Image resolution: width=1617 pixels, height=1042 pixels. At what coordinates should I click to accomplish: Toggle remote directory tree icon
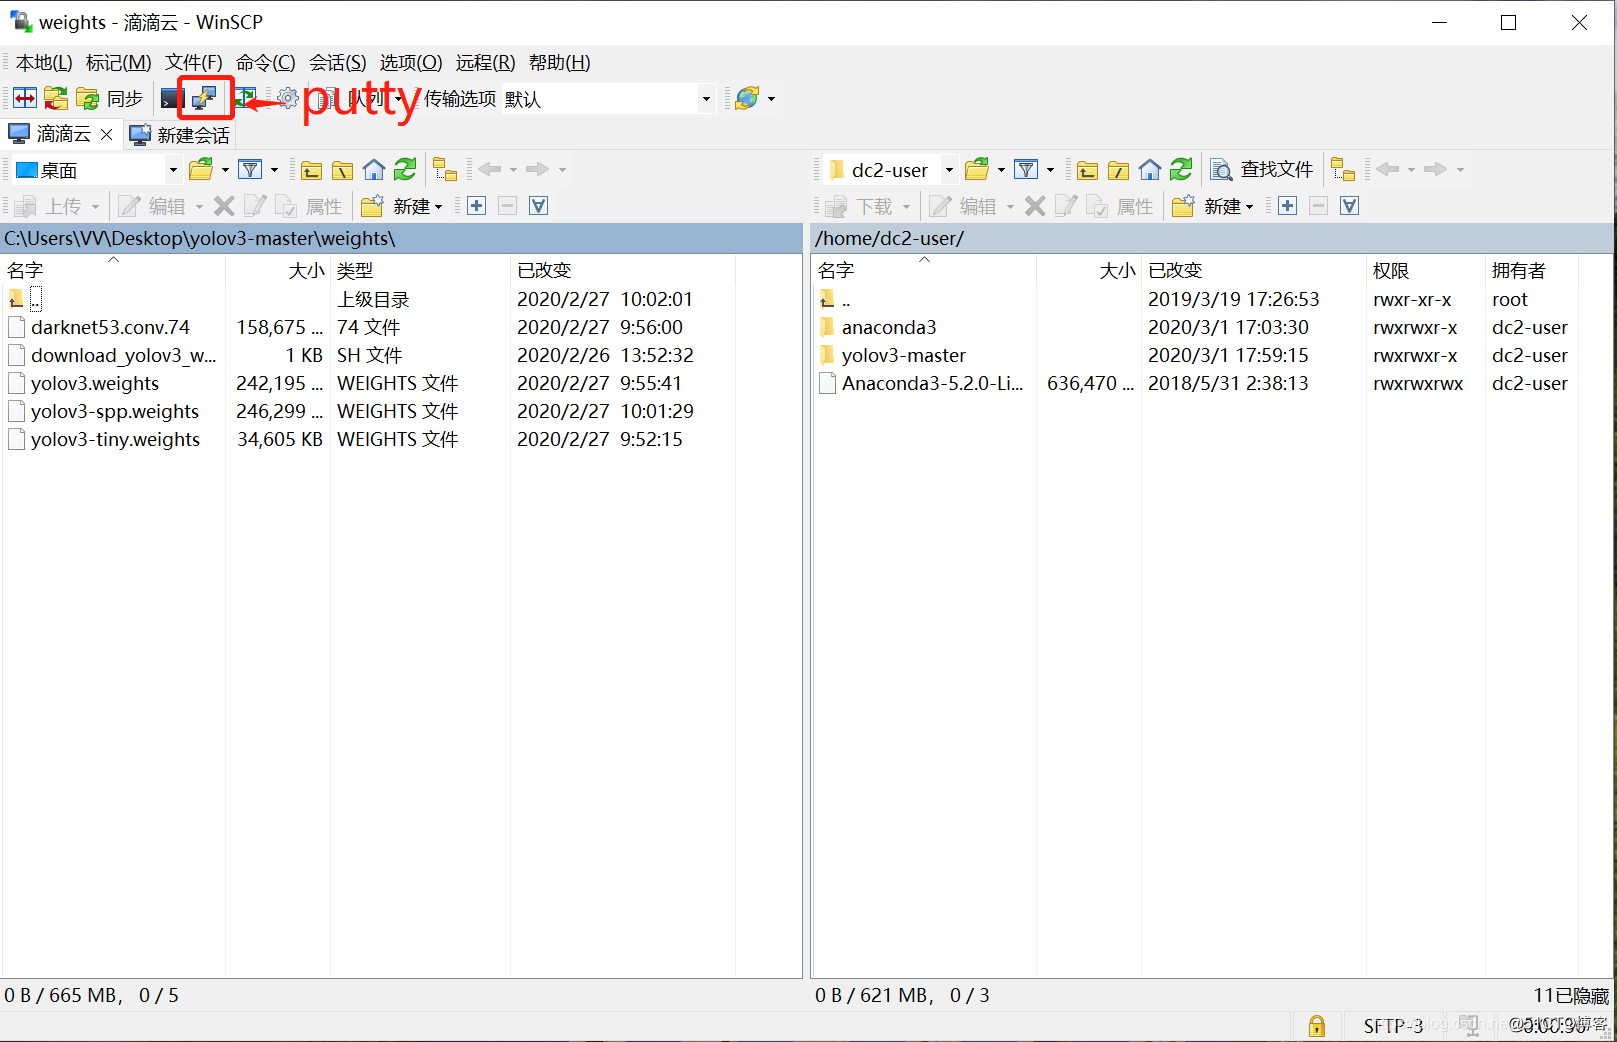[x=1344, y=169]
